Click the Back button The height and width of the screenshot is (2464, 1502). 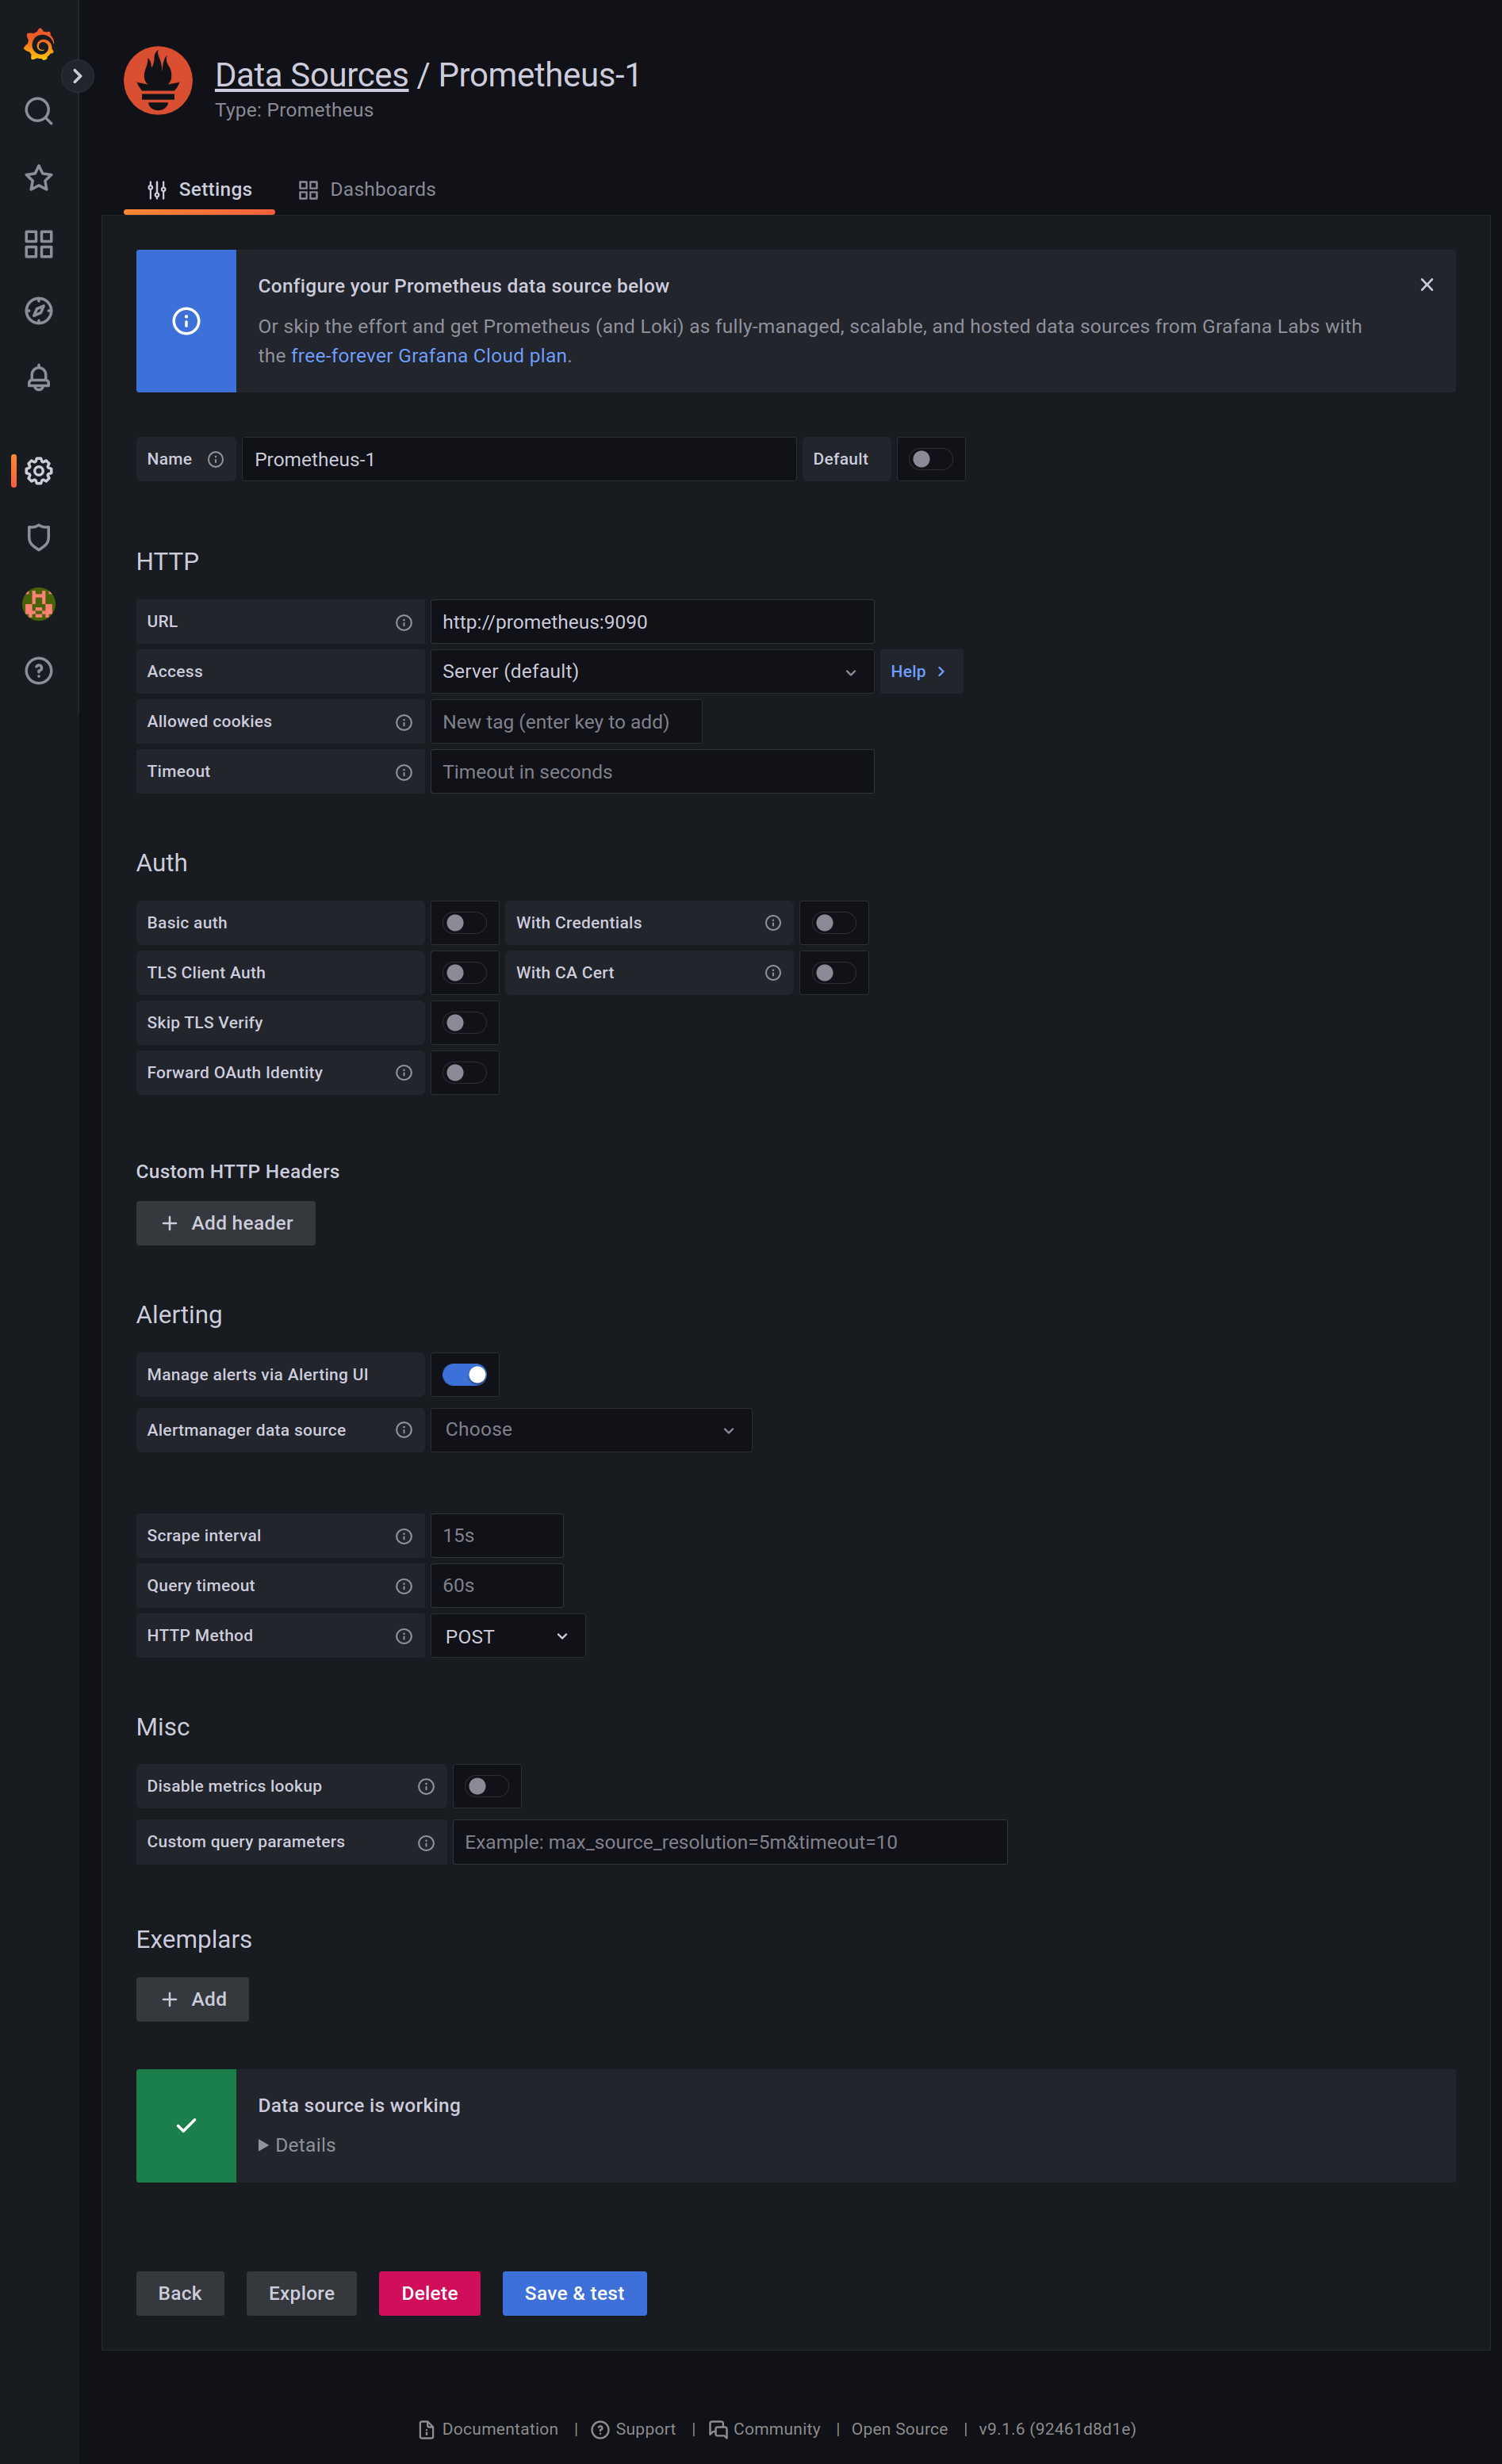tap(180, 2293)
